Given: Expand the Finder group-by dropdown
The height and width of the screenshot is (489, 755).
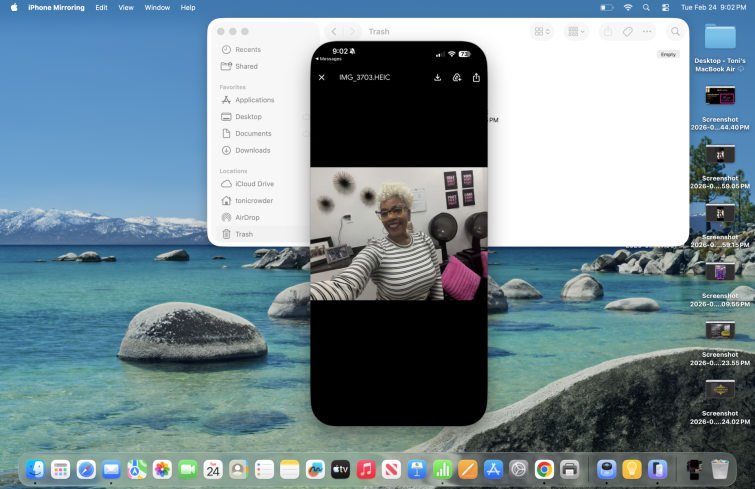Looking at the screenshot, I should tap(577, 32).
